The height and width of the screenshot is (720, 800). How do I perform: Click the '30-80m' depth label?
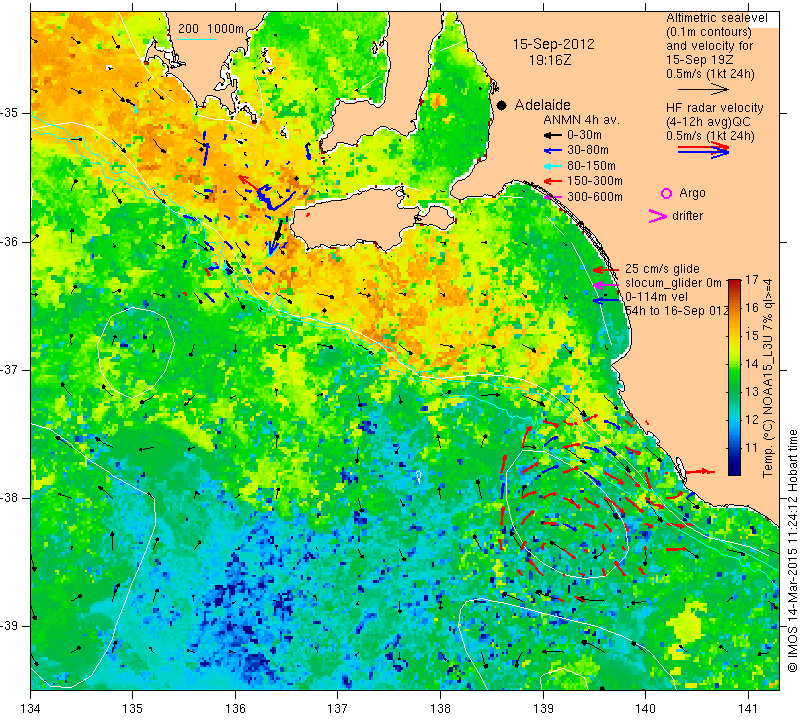[588, 151]
